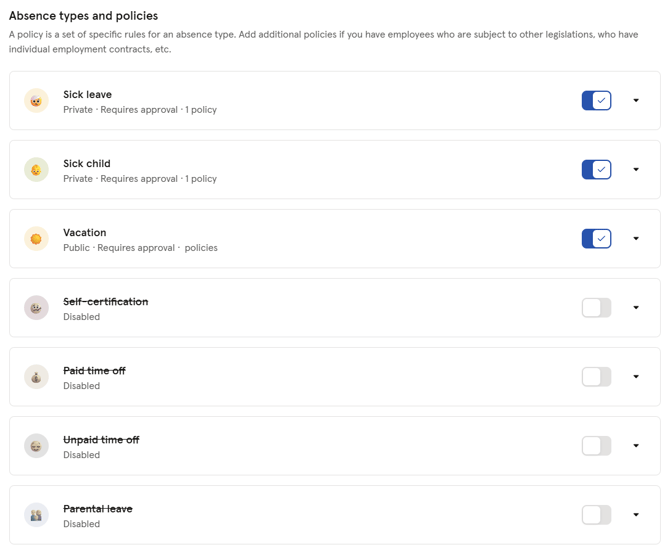Click the Self-certification emoji icon
Image resolution: width=670 pixels, height=558 pixels.
[37, 308]
